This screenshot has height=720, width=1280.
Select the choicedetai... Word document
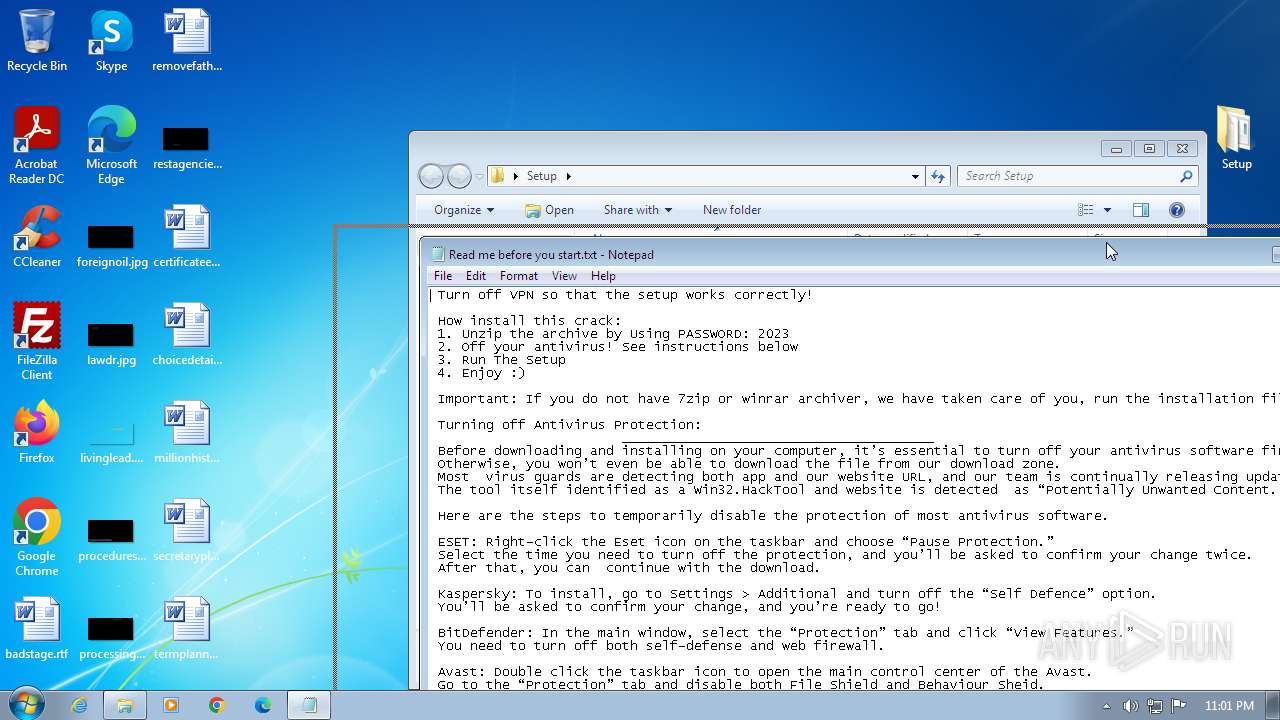[187, 335]
